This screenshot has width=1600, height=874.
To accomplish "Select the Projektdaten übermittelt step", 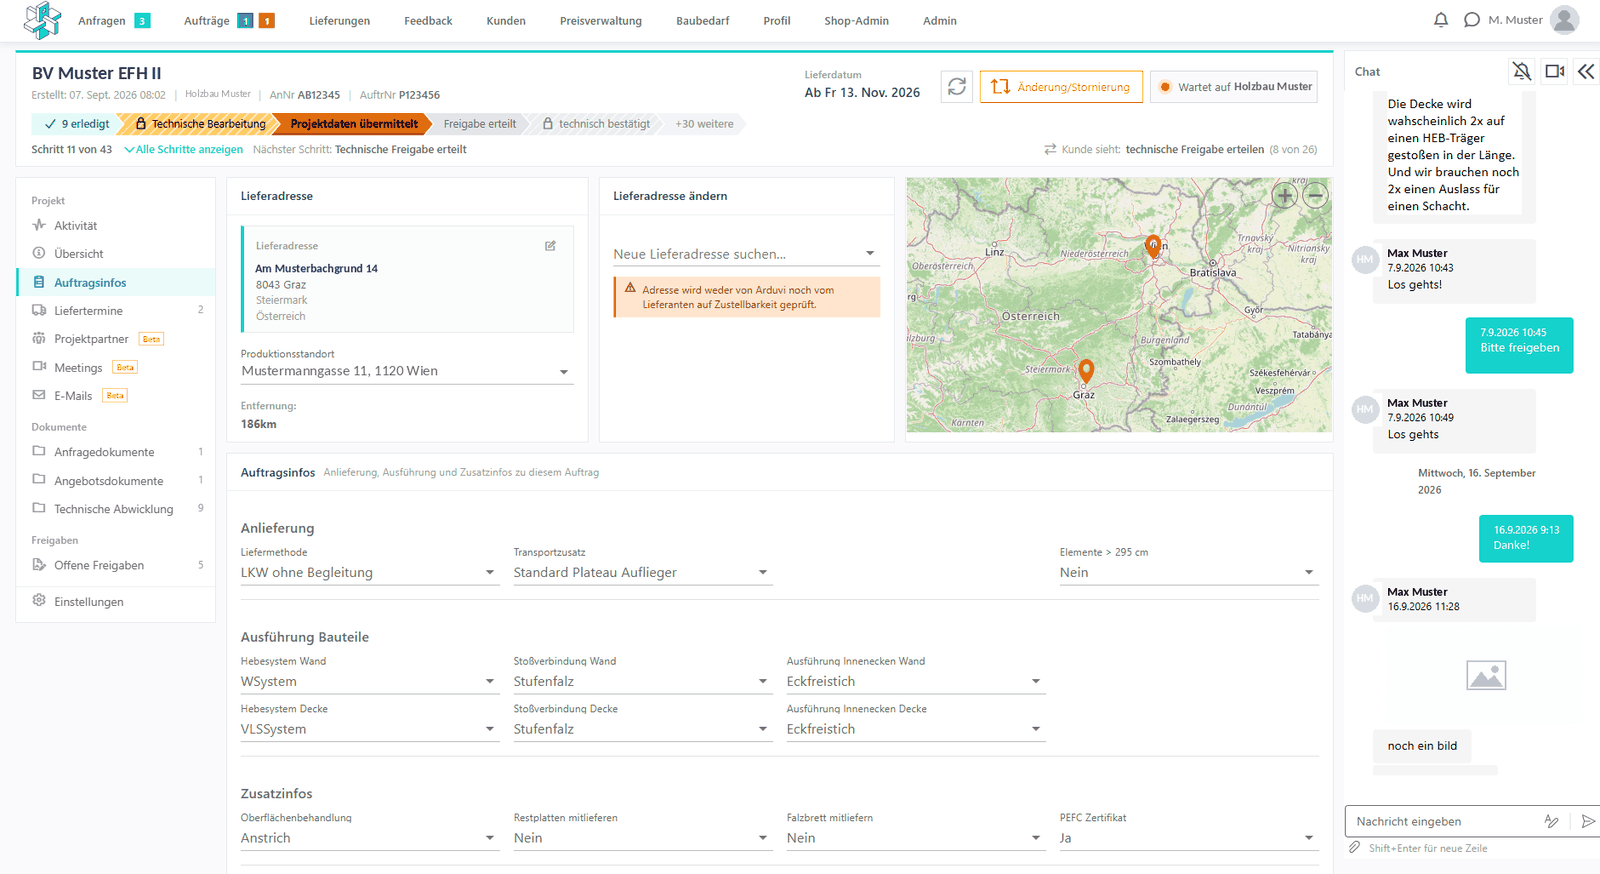I will (354, 124).
